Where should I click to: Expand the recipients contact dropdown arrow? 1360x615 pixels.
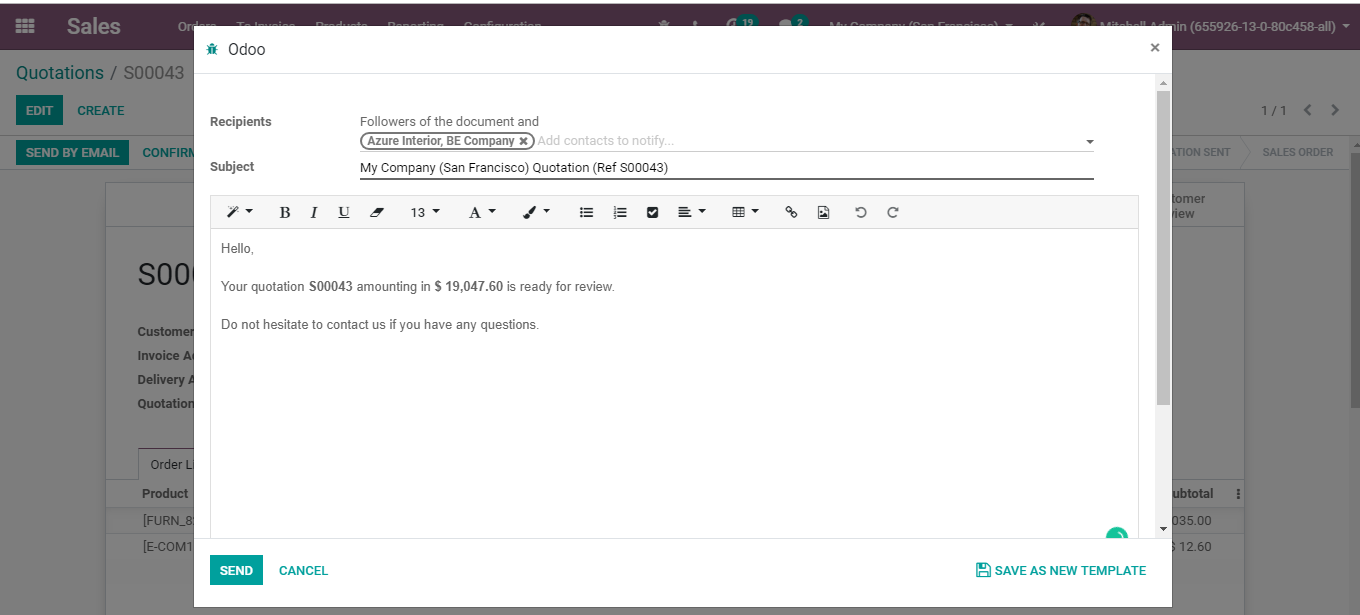coord(1089,142)
